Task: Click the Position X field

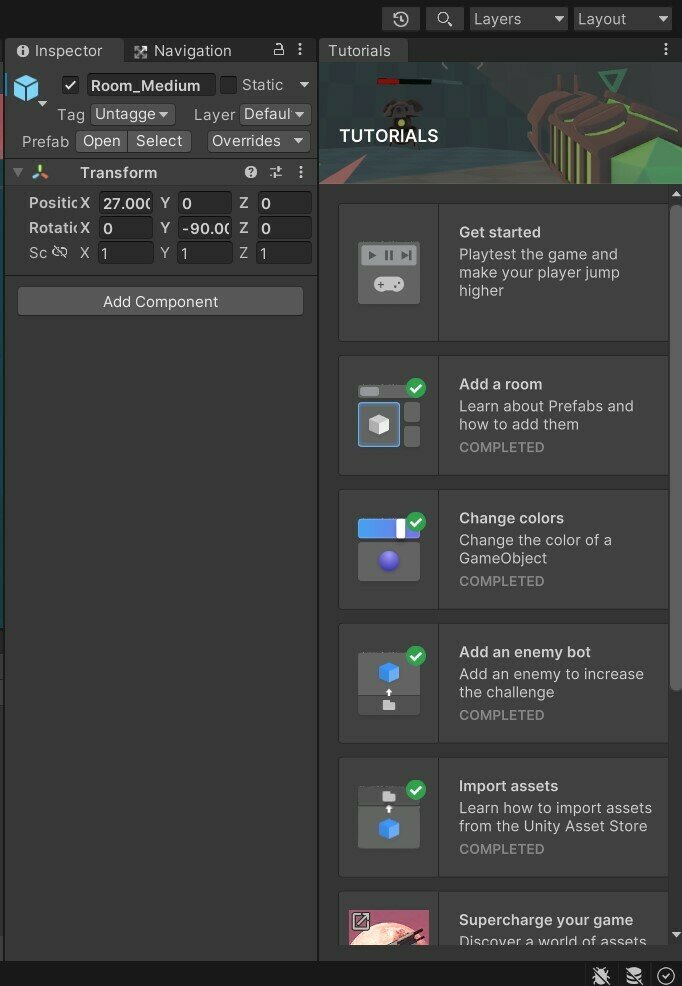Action: pos(126,203)
